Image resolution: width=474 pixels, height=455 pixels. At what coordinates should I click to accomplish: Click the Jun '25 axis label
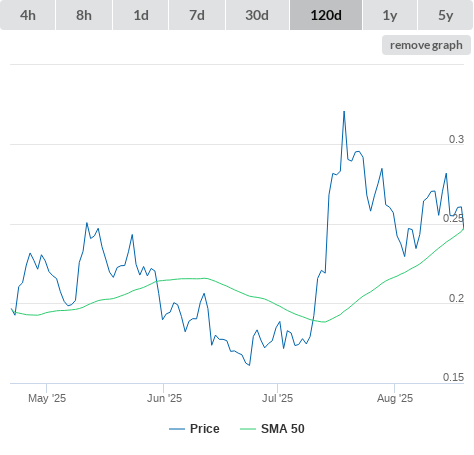pyautogui.click(x=164, y=398)
